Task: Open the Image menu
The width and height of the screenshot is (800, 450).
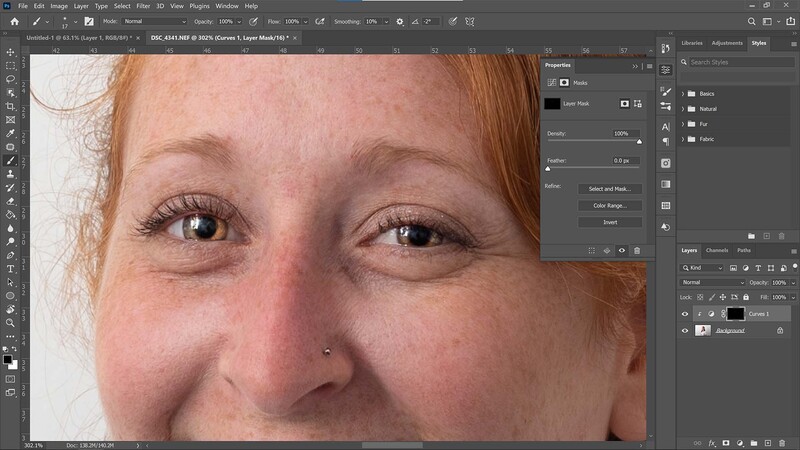Action: click(x=59, y=6)
